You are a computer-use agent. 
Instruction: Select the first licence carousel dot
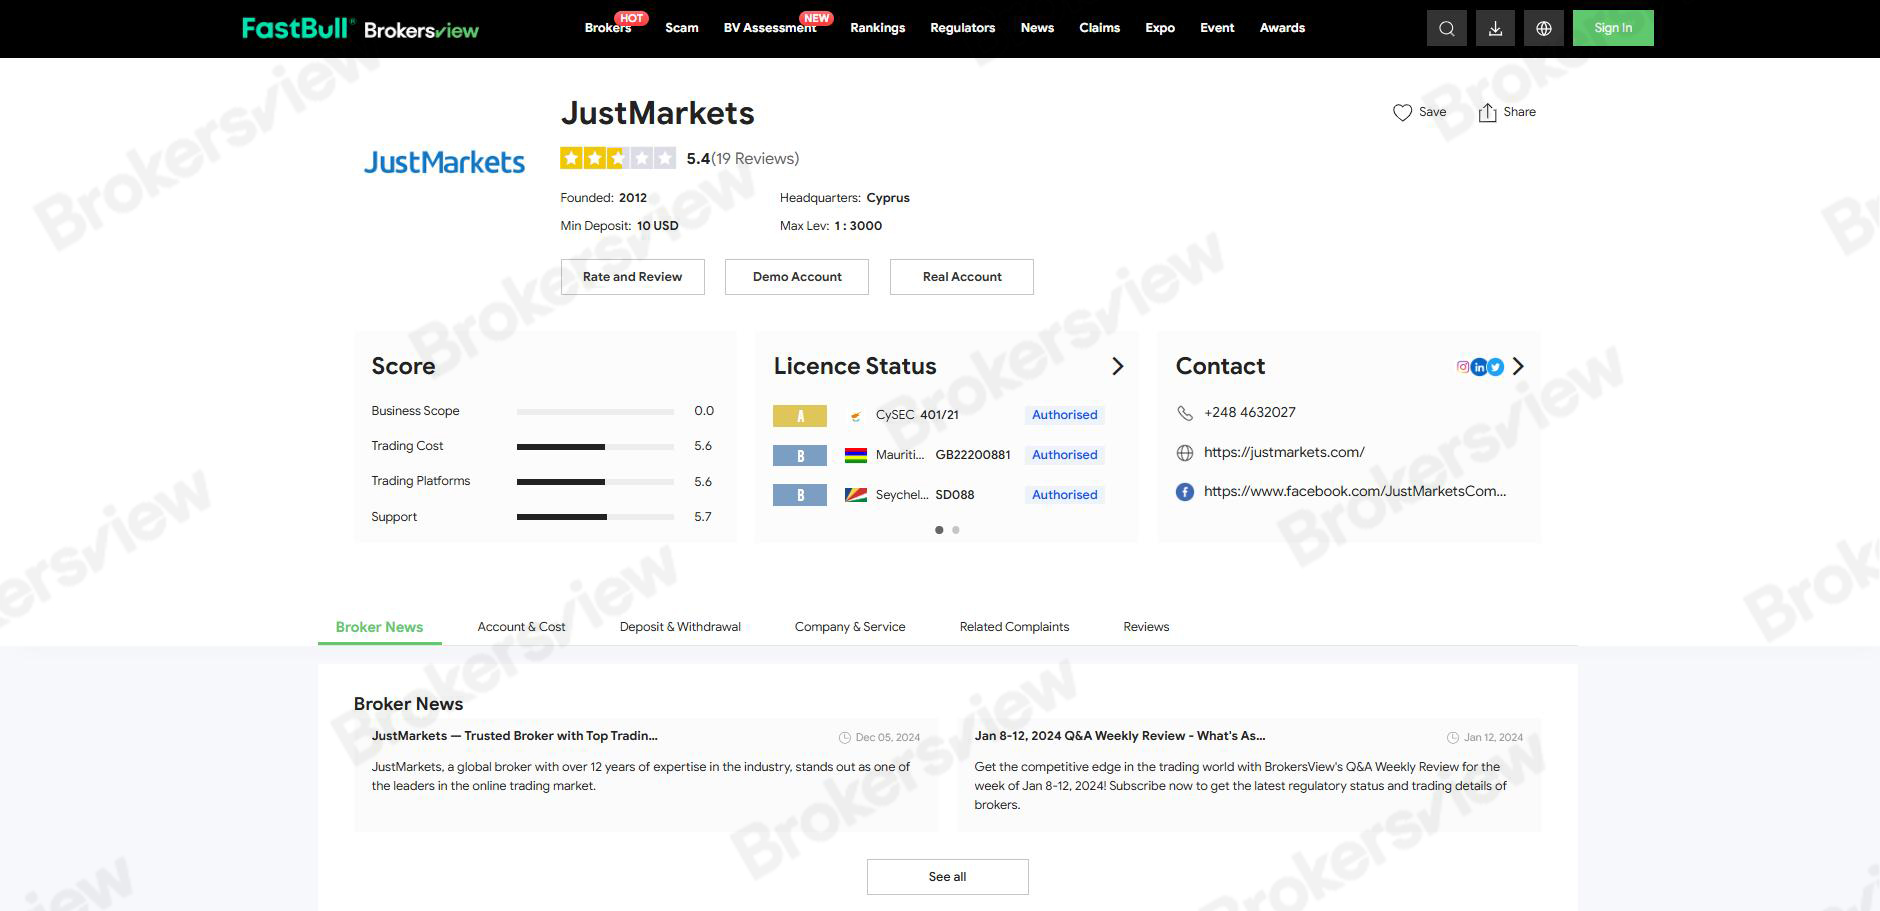coord(939,530)
